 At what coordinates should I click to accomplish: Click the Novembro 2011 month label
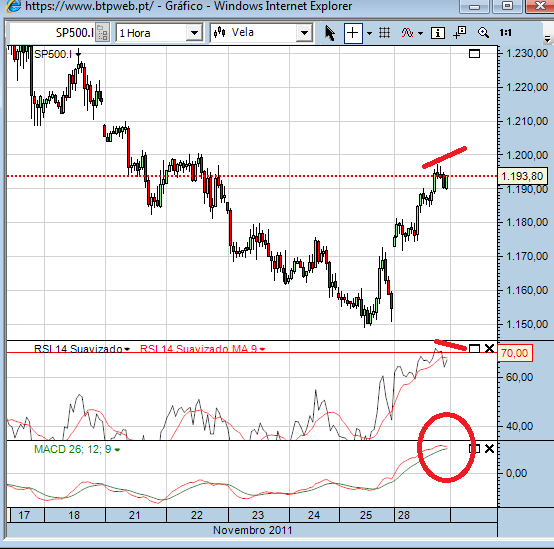(x=253, y=530)
